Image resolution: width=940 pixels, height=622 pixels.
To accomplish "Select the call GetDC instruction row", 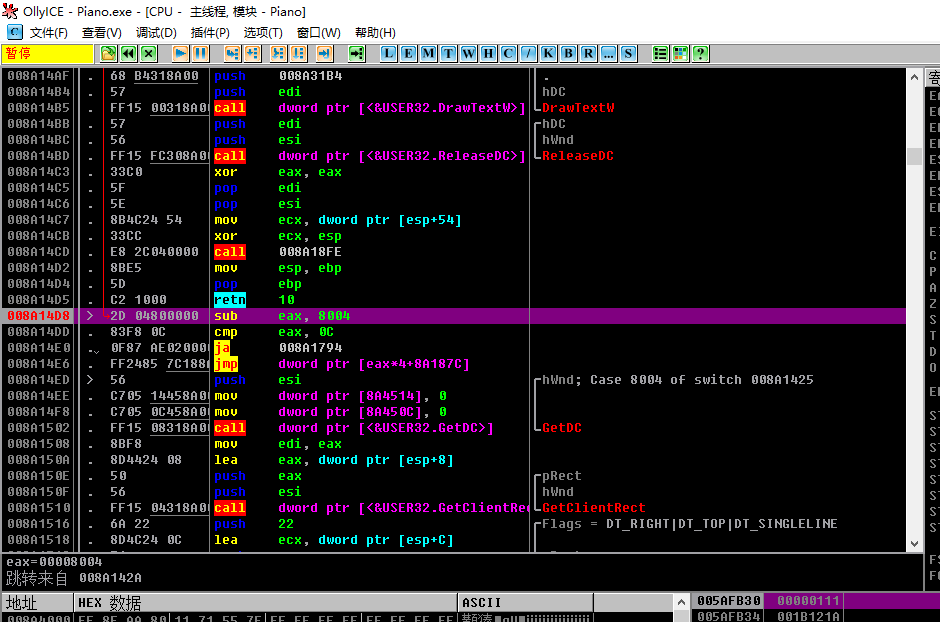I will [454, 428].
